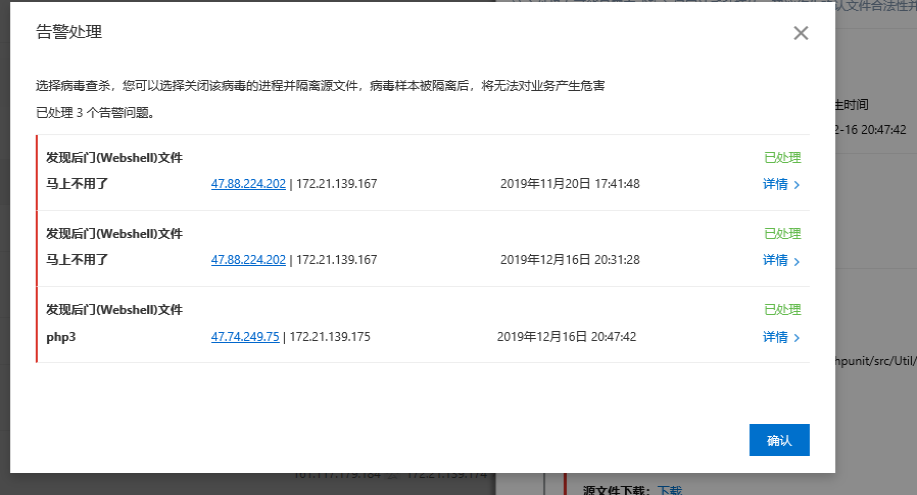Image resolution: width=917 pixels, height=495 pixels.
Task: View 详情 for the 2019年11月20日 alert
Action: coord(775,184)
